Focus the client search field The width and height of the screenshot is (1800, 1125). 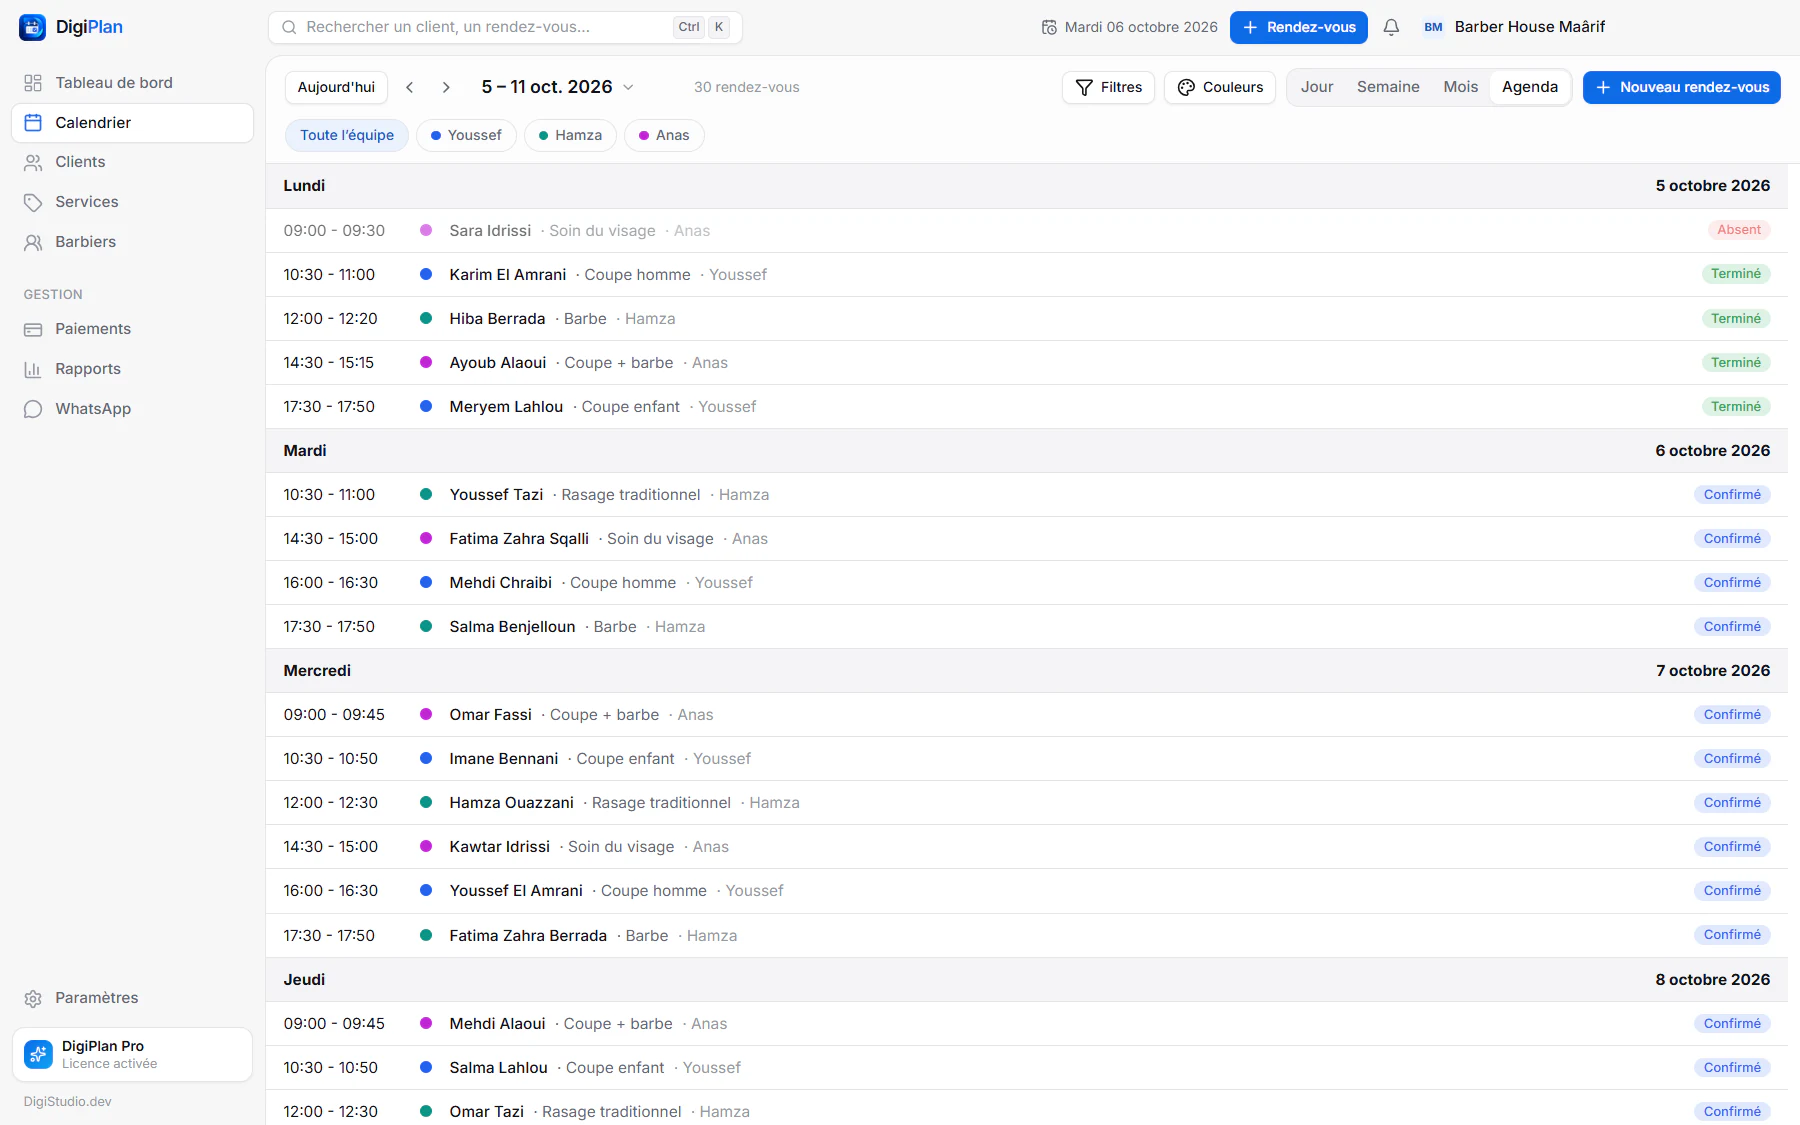coord(505,27)
